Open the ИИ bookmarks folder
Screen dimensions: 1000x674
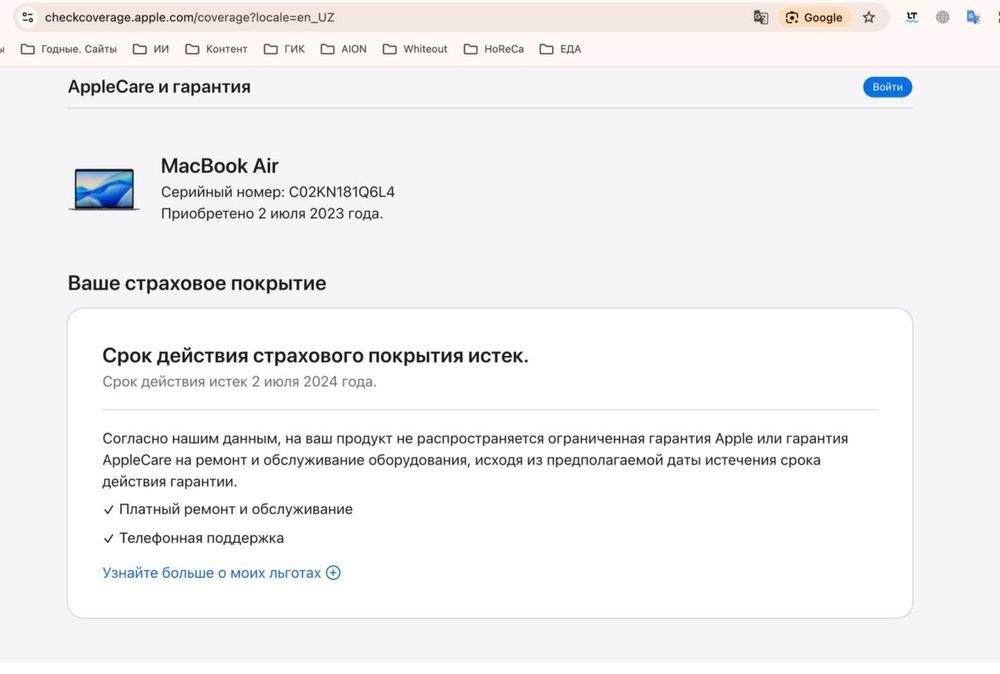[151, 49]
